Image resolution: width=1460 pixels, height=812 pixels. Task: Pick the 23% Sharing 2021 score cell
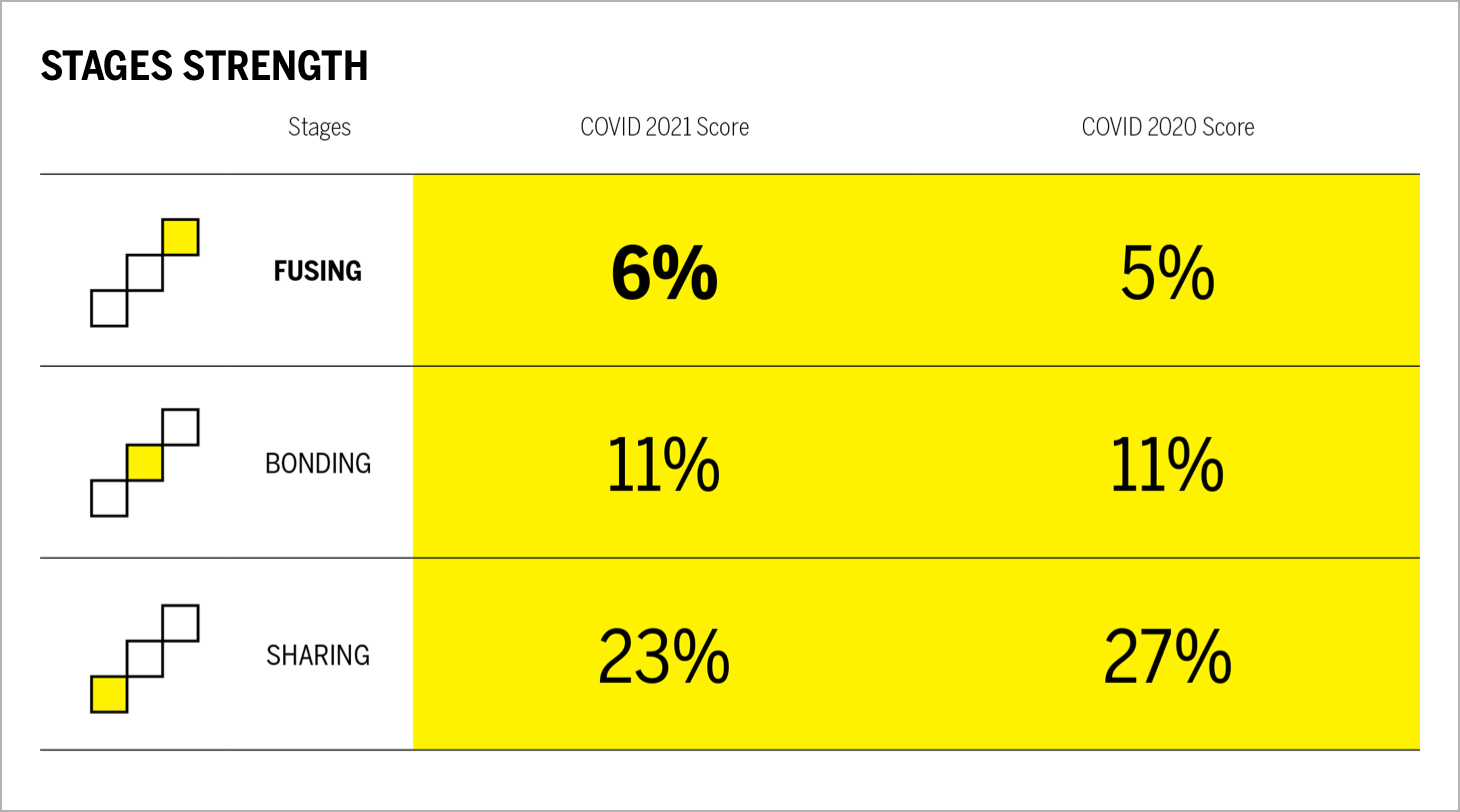click(x=664, y=657)
